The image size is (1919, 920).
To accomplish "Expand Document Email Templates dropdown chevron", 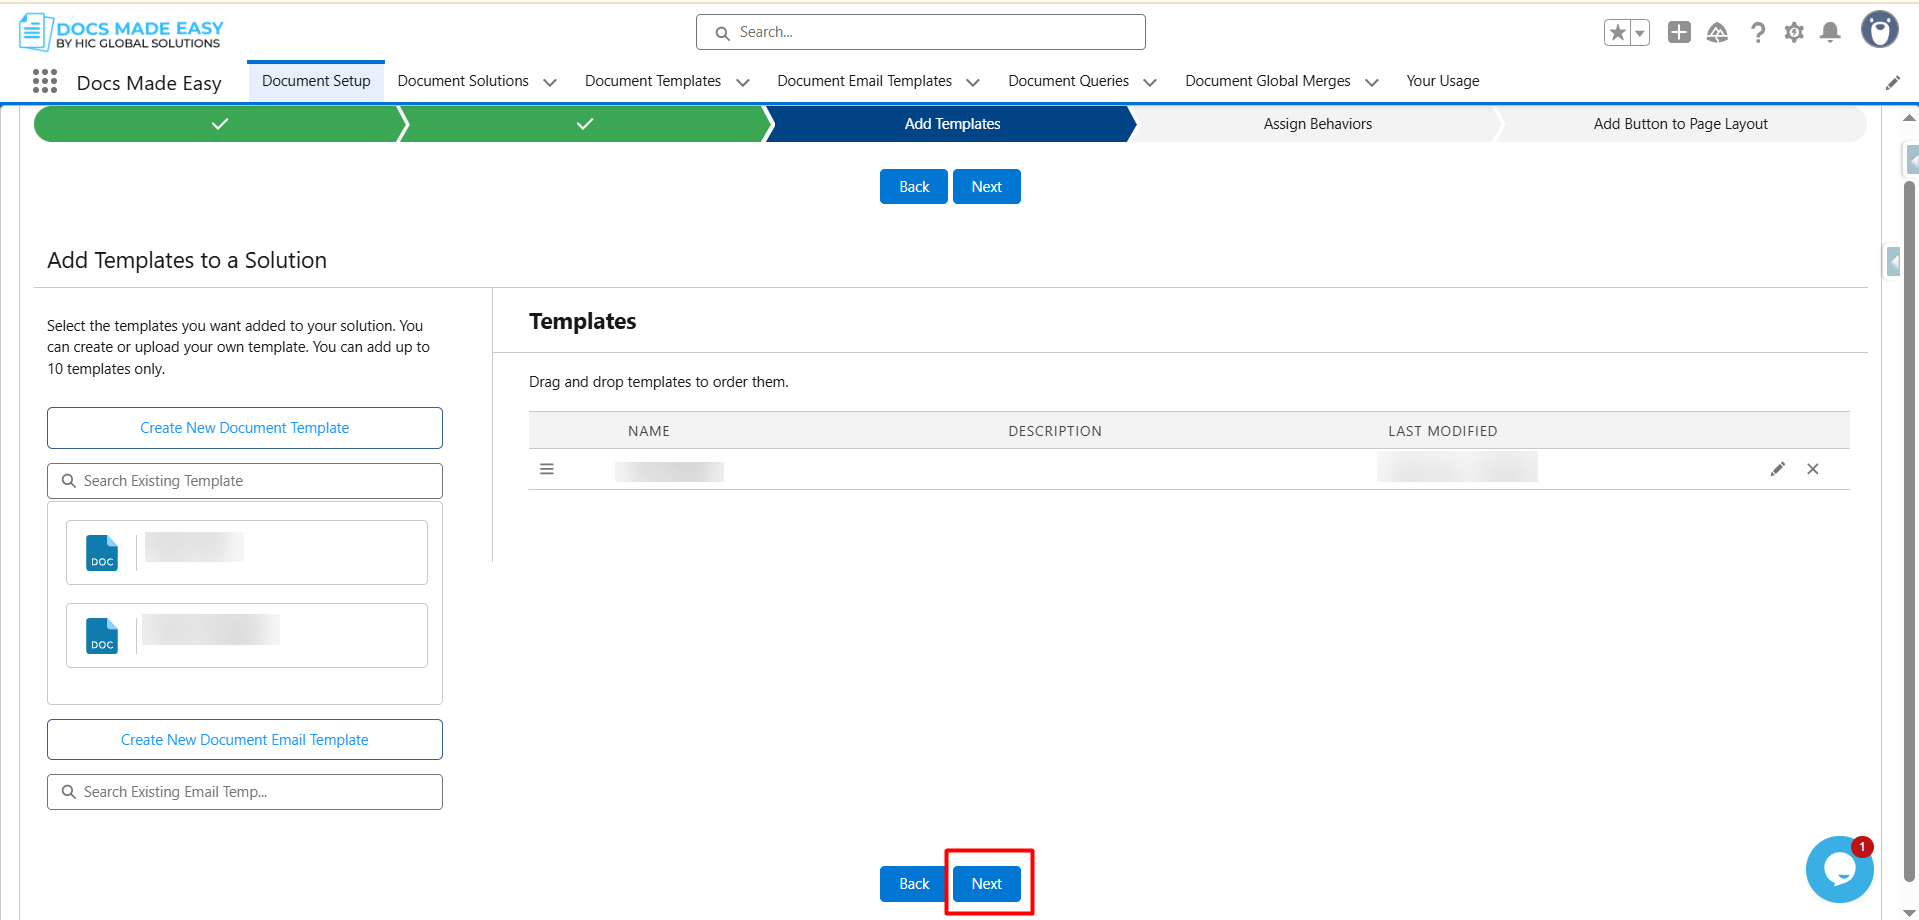I will [973, 82].
